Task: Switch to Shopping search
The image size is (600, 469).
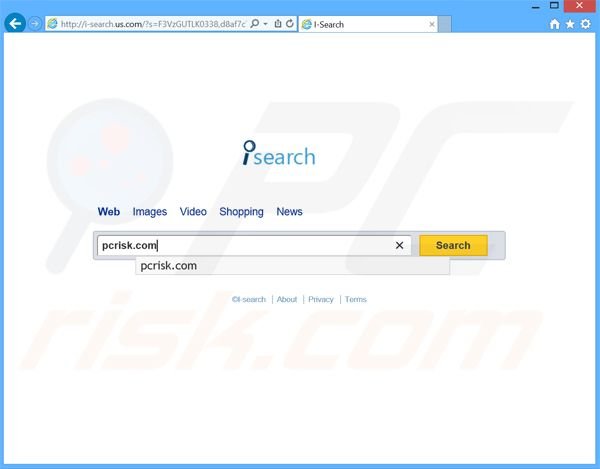Action: pyautogui.click(x=241, y=212)
